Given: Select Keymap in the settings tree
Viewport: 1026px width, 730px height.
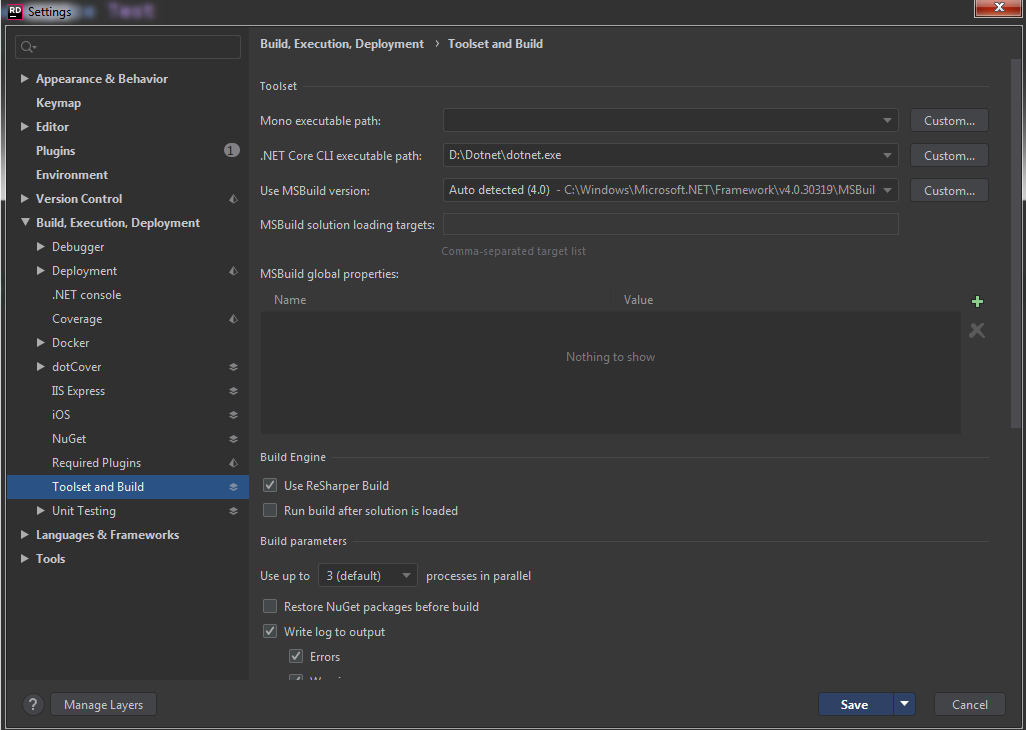Looking at the screenshot, I should click(x=58, y=103).
